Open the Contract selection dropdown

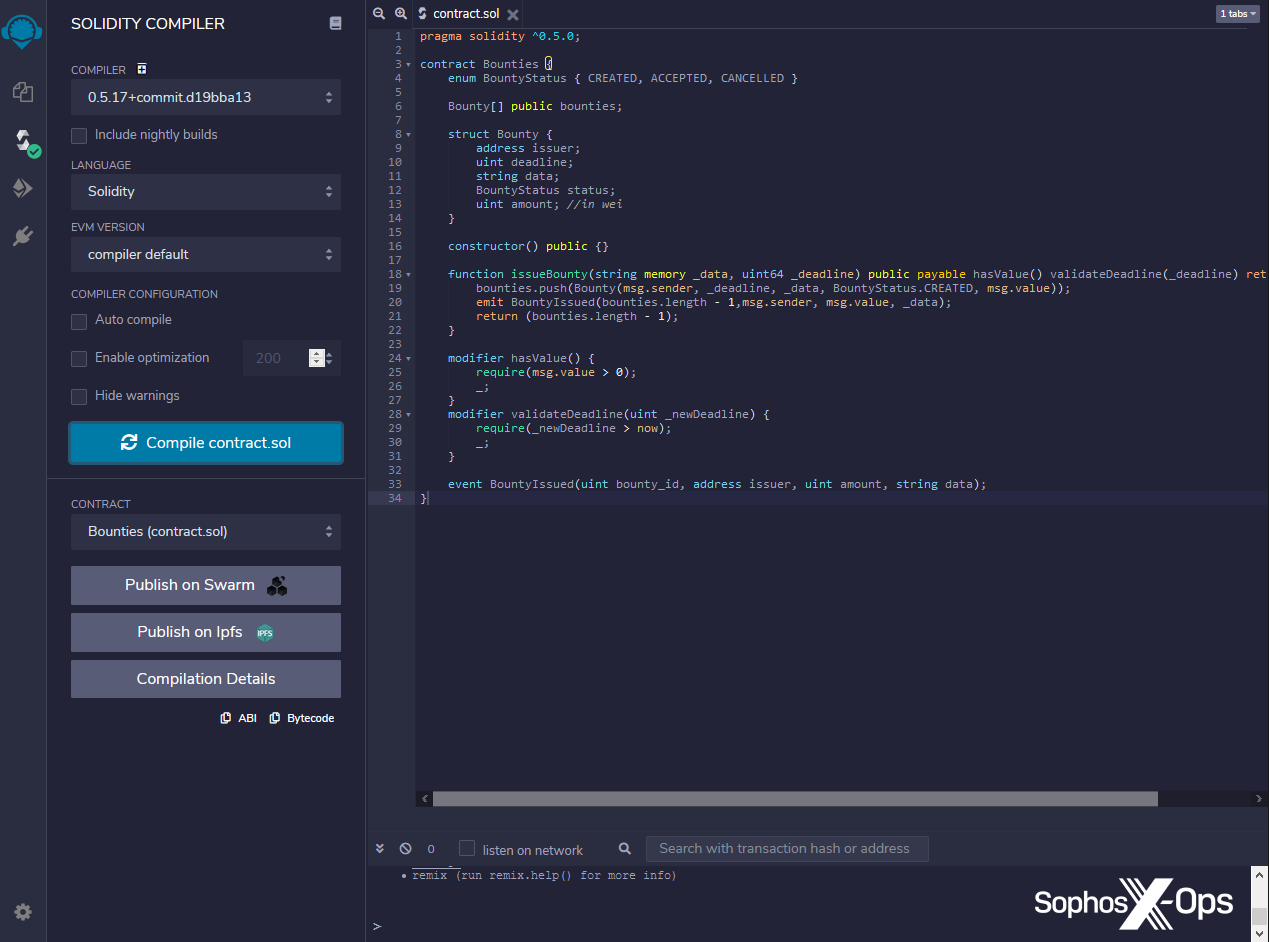point(206,532)
